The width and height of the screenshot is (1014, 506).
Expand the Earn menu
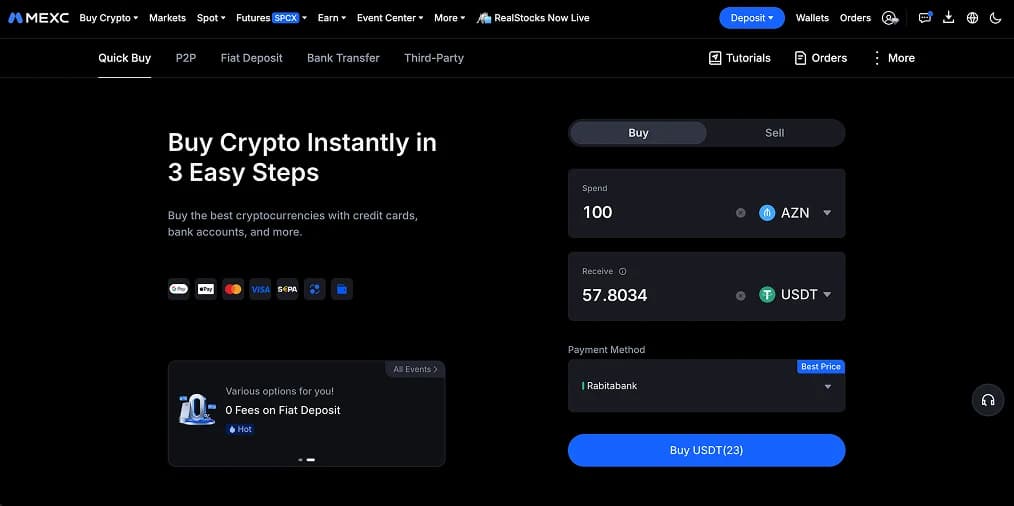pos(332,18)
